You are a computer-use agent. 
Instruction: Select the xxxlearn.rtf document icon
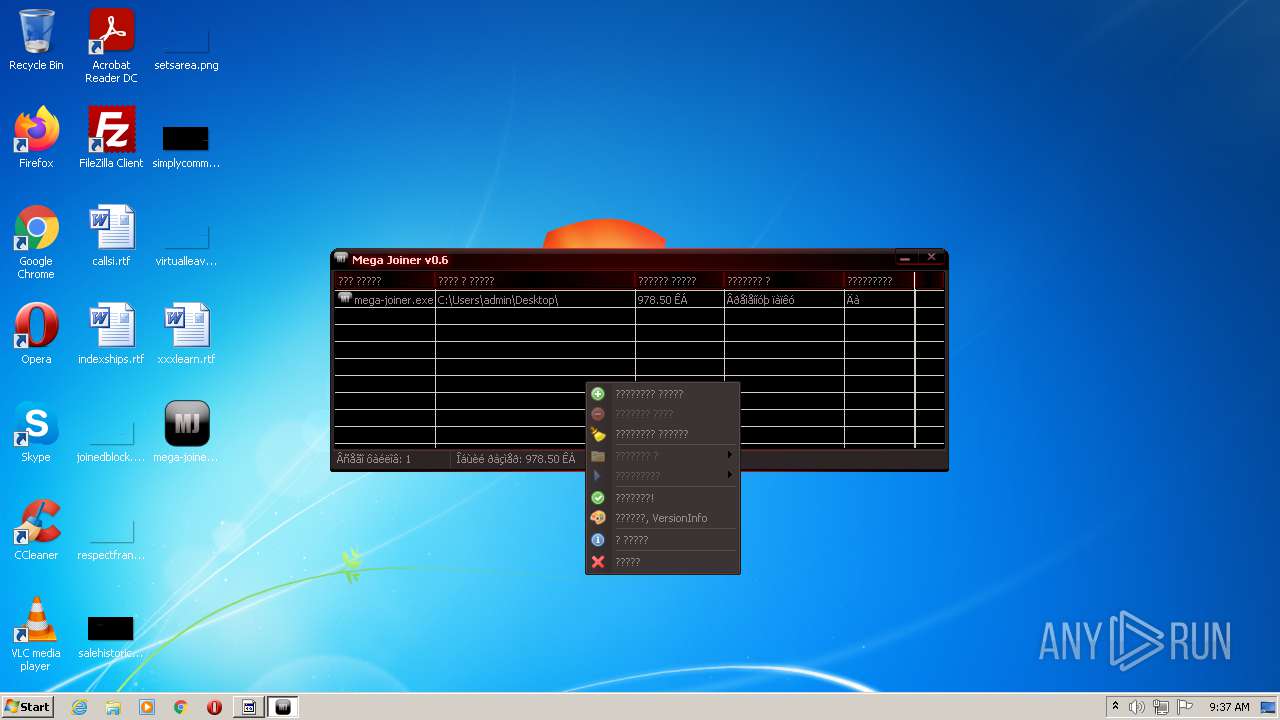[186, 334]
